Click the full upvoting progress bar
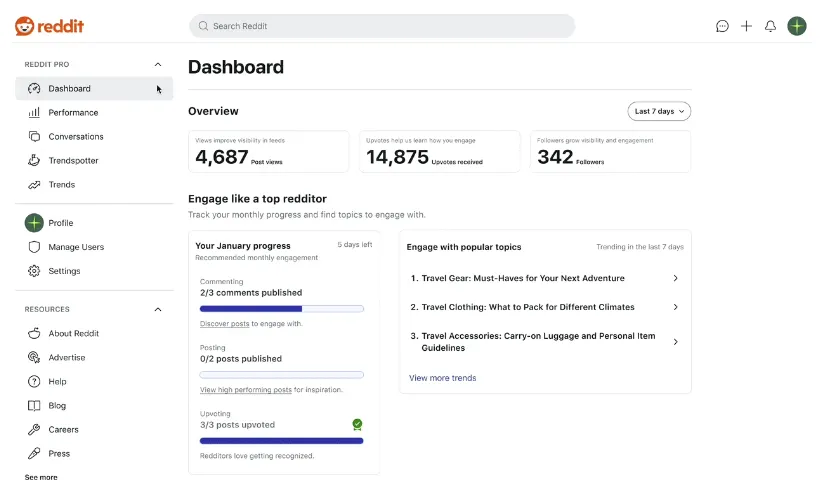This screenshot has height=501, width=821. (282, 441)
